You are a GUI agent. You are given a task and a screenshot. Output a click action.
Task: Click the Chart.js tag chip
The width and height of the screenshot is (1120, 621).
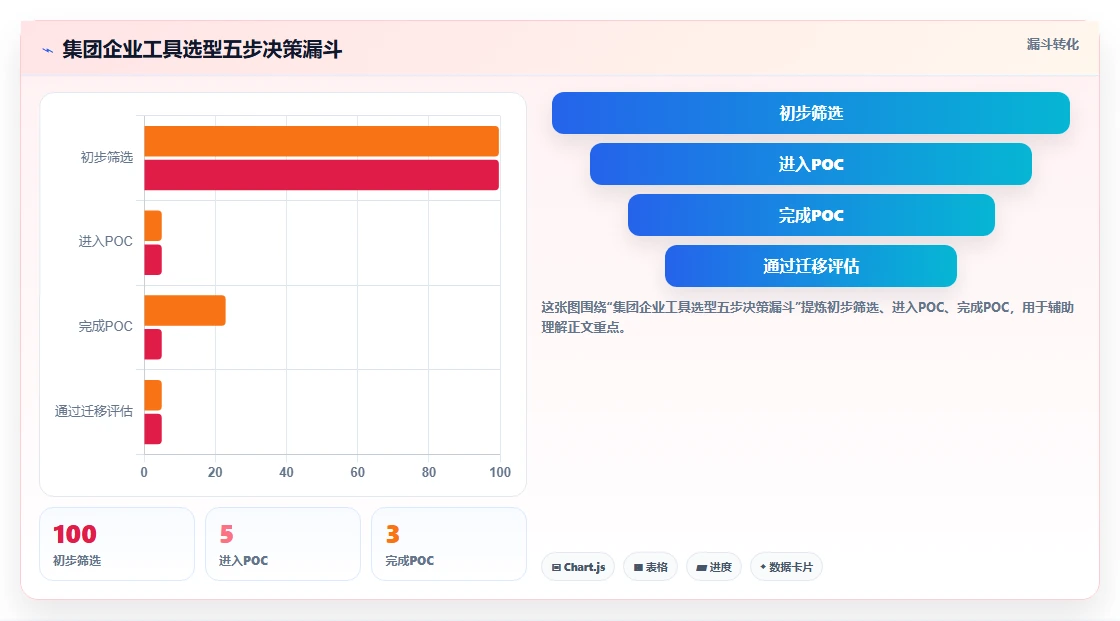578,567
